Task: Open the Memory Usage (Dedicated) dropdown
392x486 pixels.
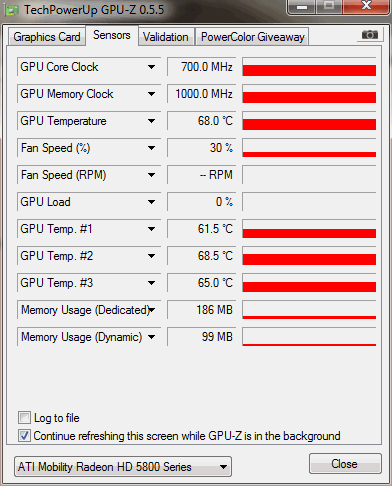Action: tap(152, 310)
